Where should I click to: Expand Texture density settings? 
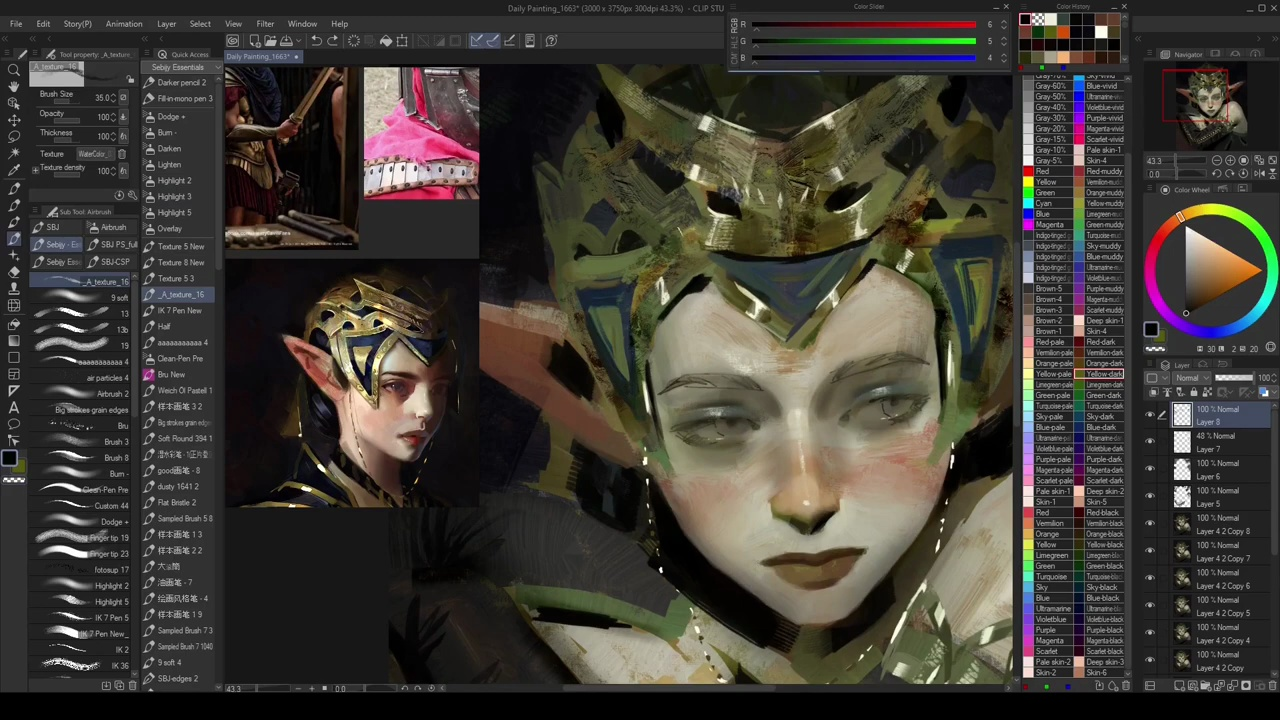coord(35,169)
